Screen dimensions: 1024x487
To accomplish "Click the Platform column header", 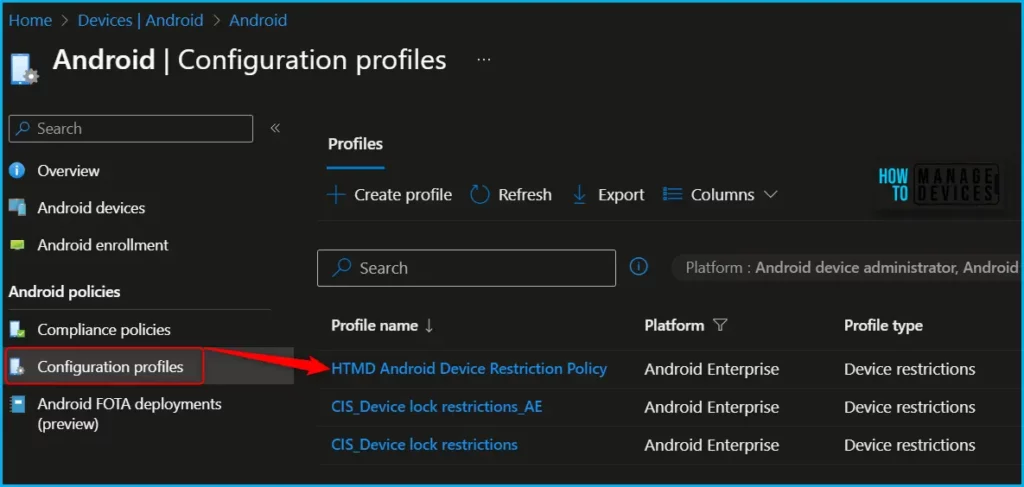I will click(674, 326).
